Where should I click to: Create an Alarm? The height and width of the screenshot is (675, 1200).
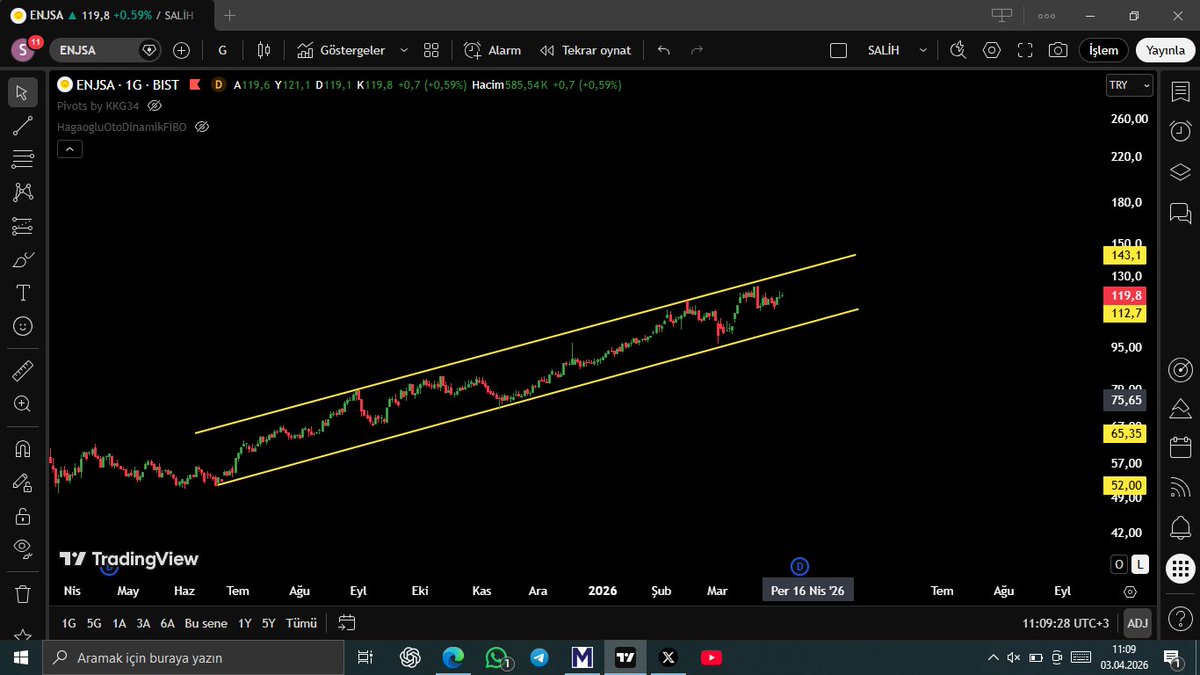[492, 50]
